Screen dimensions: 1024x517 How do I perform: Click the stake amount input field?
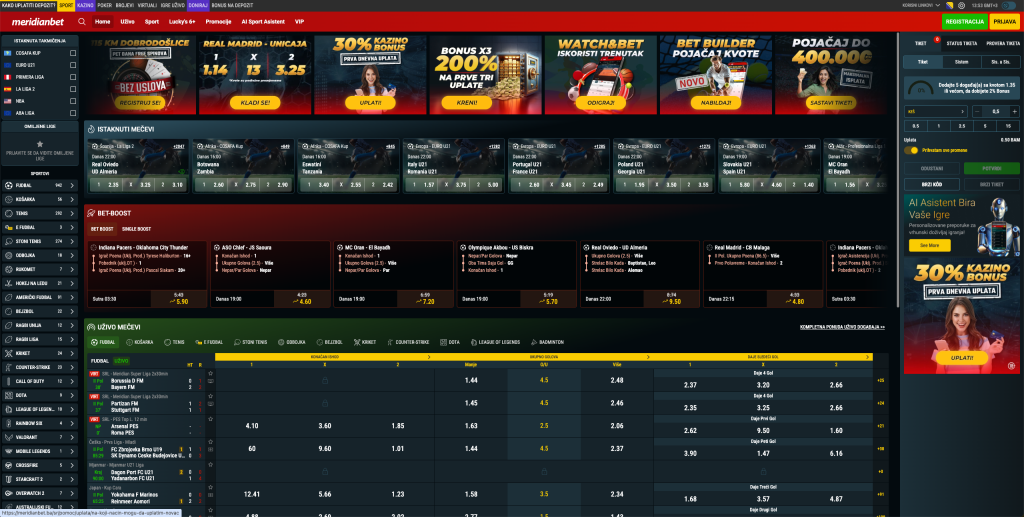[x=995, y=112]
